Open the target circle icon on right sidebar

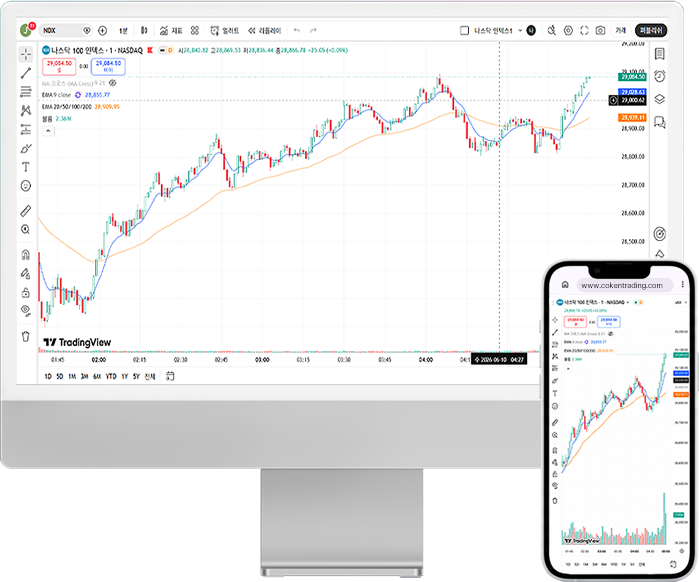[660, 234]
